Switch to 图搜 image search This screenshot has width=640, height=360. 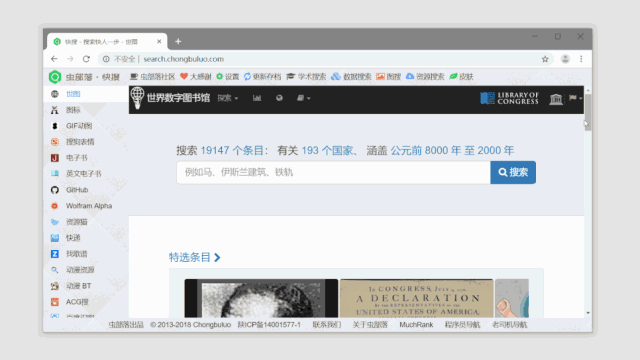[x=389, y=76]
